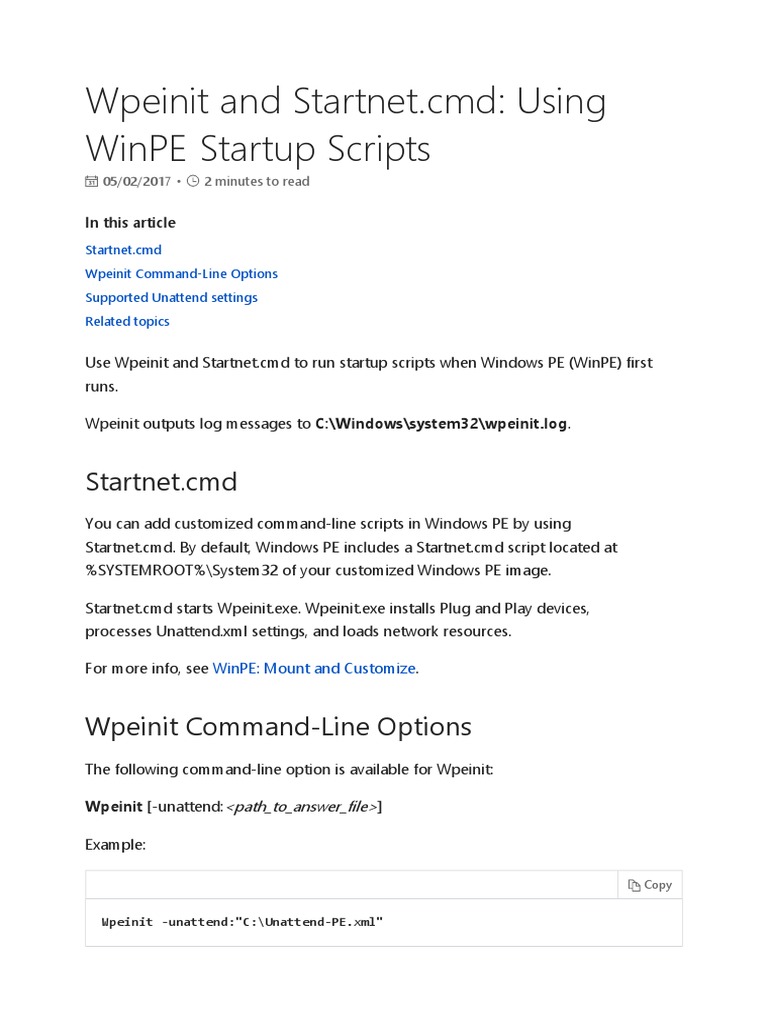This screenshot has width=768, height=1024.
Task: Click the "In this article" label
Action: 130,223
